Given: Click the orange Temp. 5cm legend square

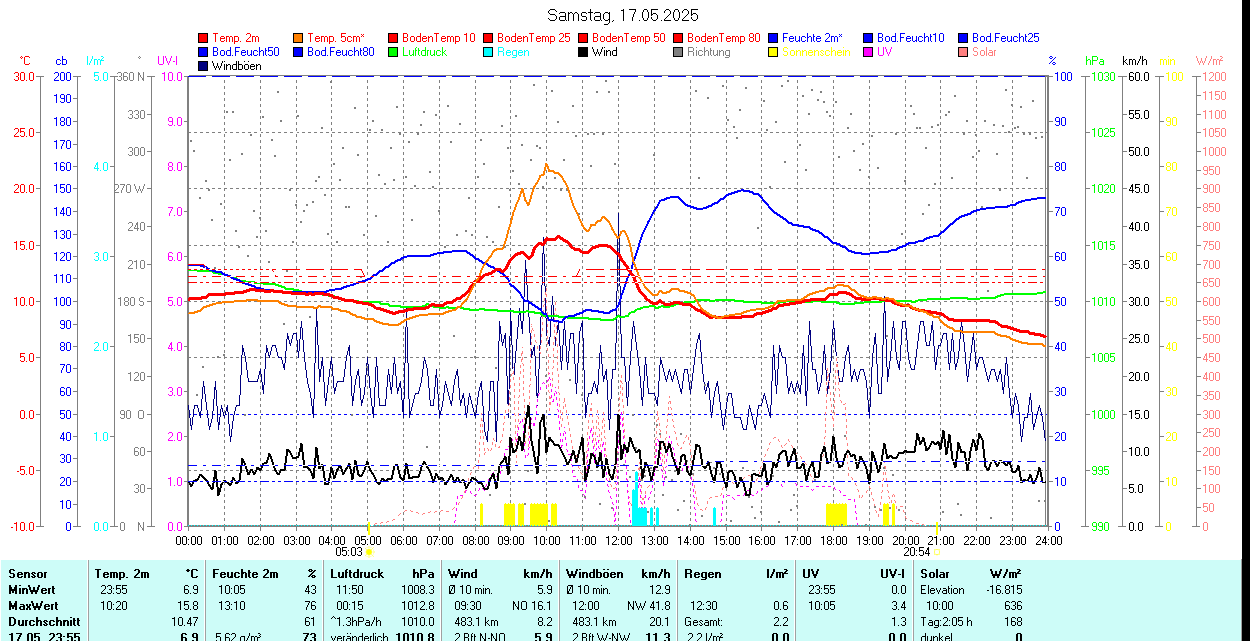Looking at the screenshot, I should tap(299, 38).
